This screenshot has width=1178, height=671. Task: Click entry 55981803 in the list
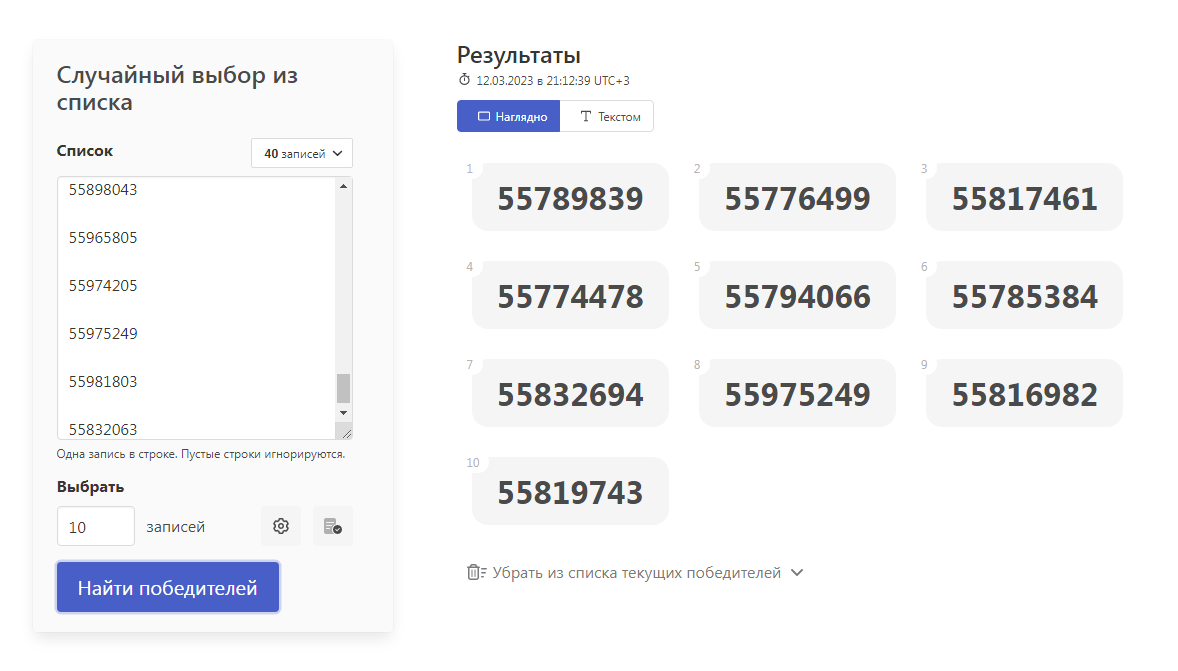coord(103,382)
